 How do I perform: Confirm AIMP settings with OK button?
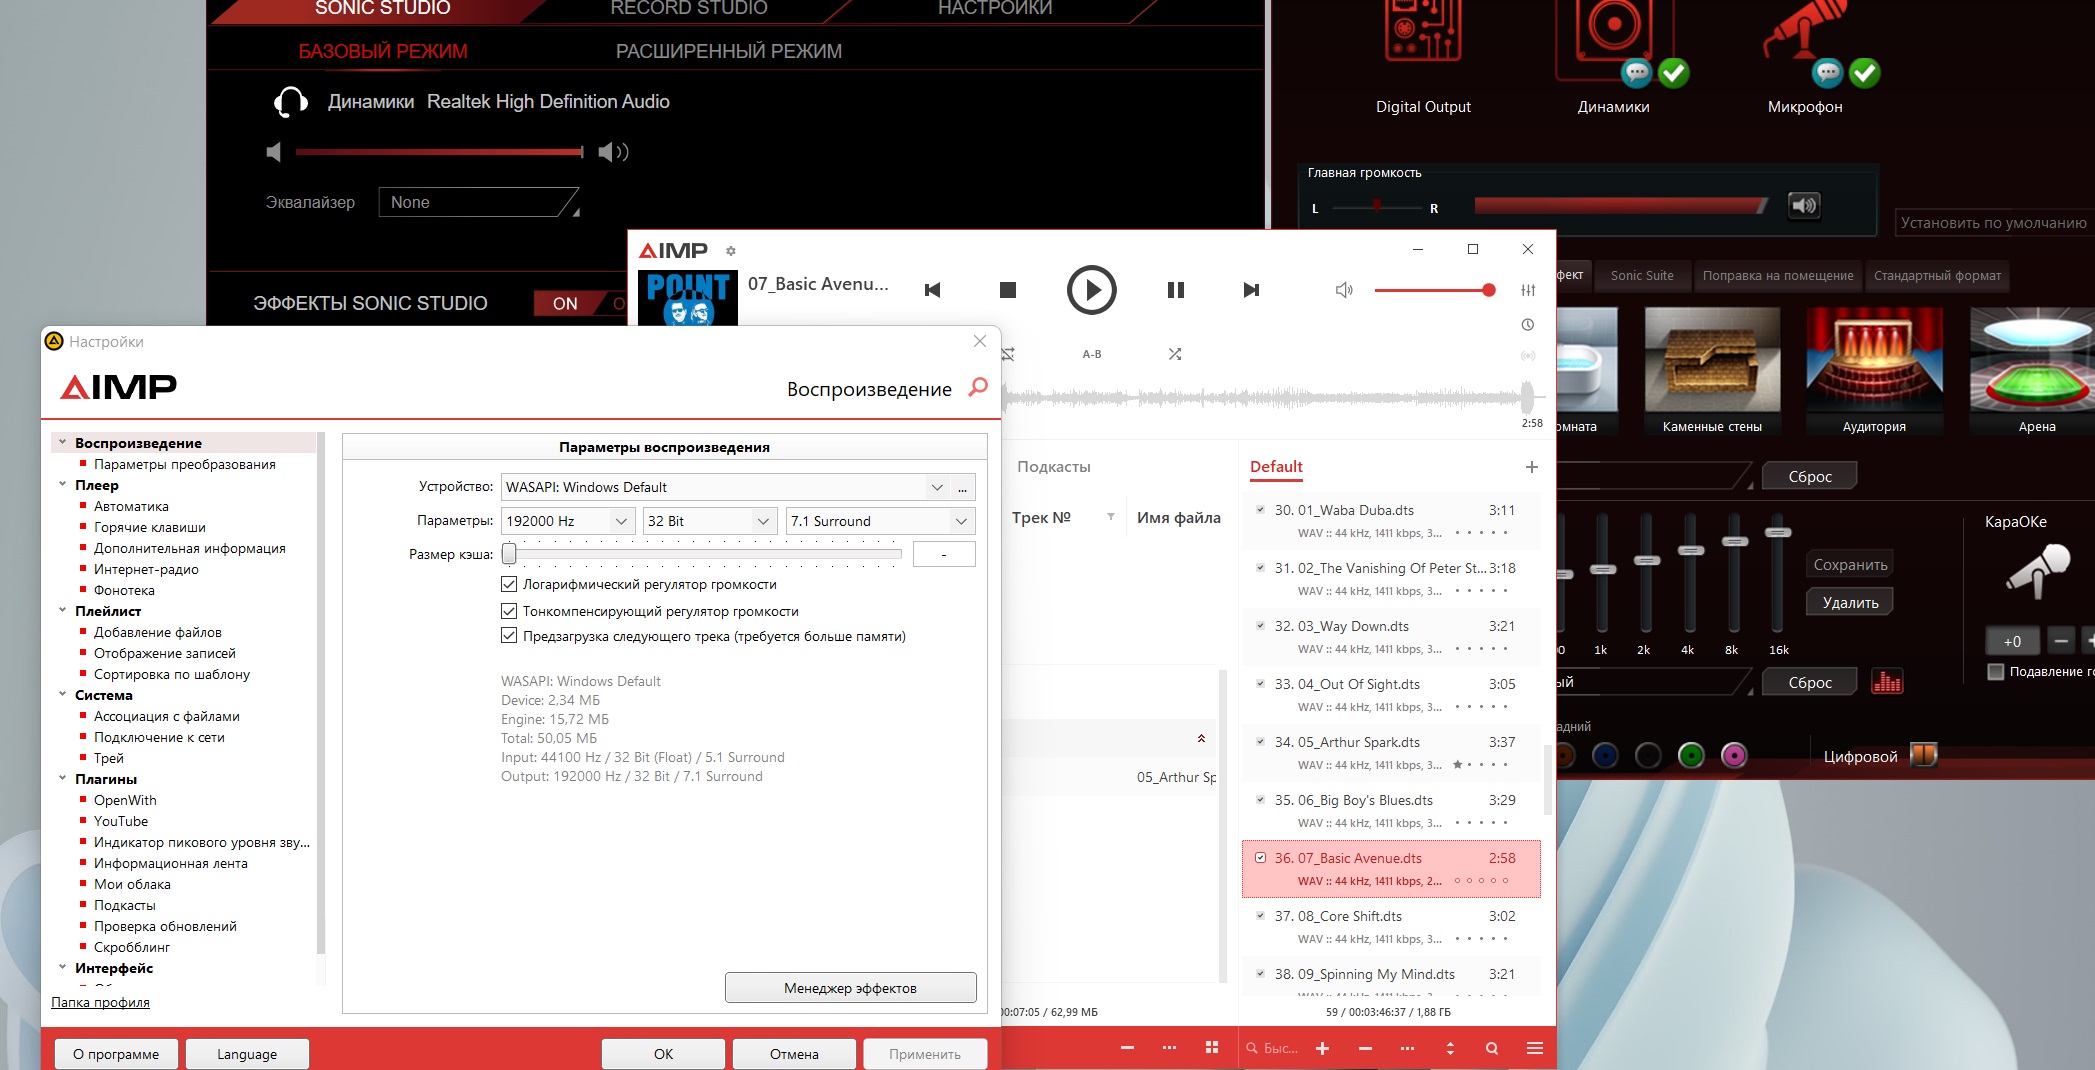pyautogui.click(x=663, y=1054)
